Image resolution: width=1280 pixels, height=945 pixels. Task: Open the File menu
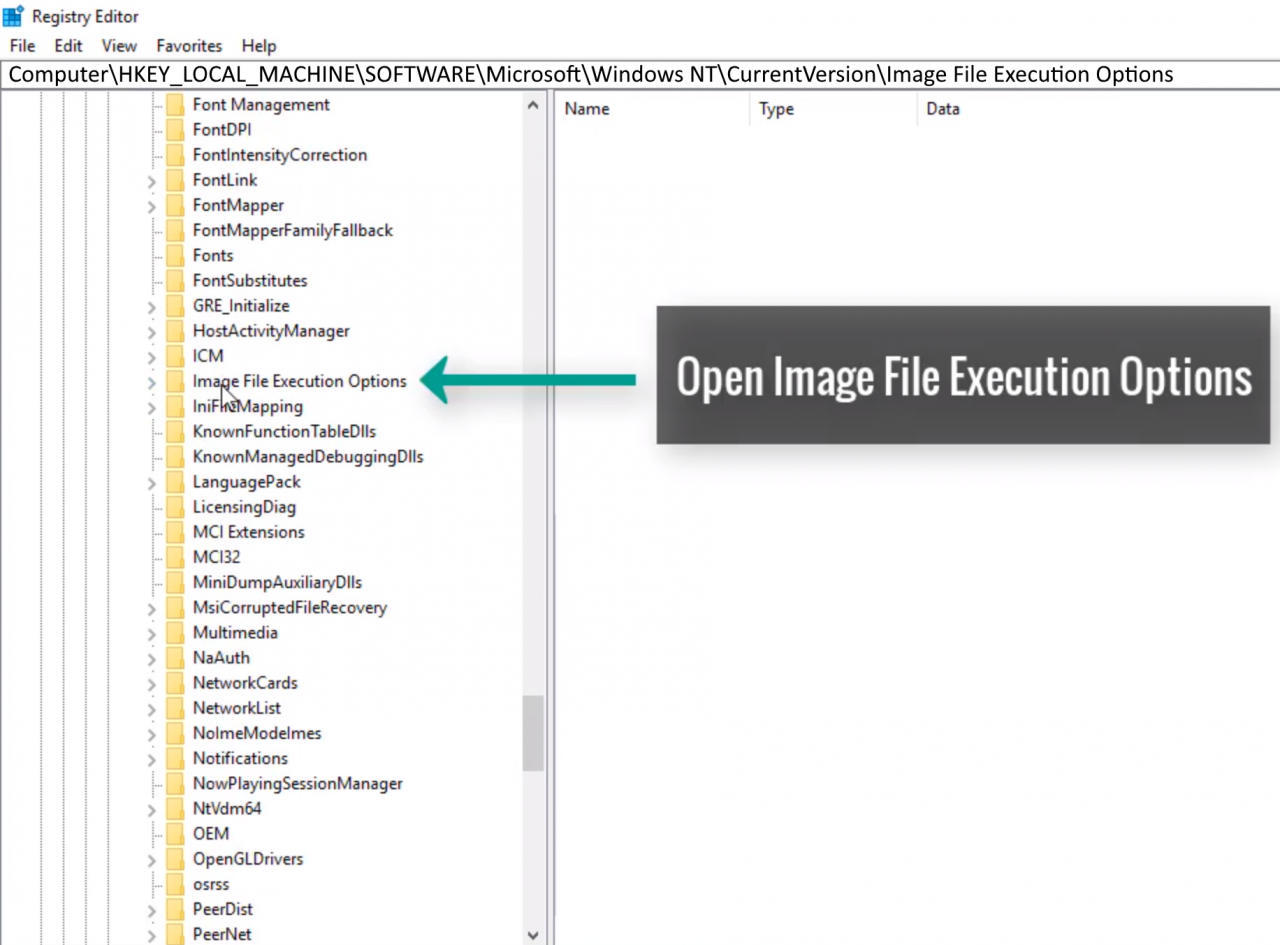(22, 46)
